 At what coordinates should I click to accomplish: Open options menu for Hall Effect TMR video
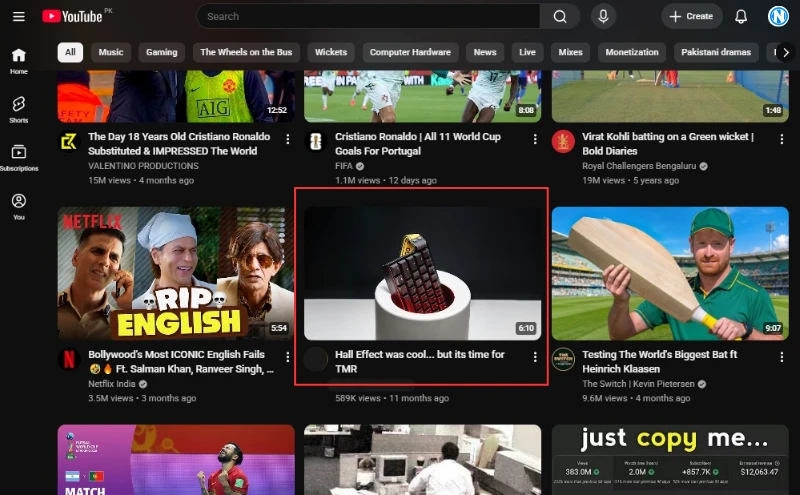pyautogui.click(x=535, y=357)
